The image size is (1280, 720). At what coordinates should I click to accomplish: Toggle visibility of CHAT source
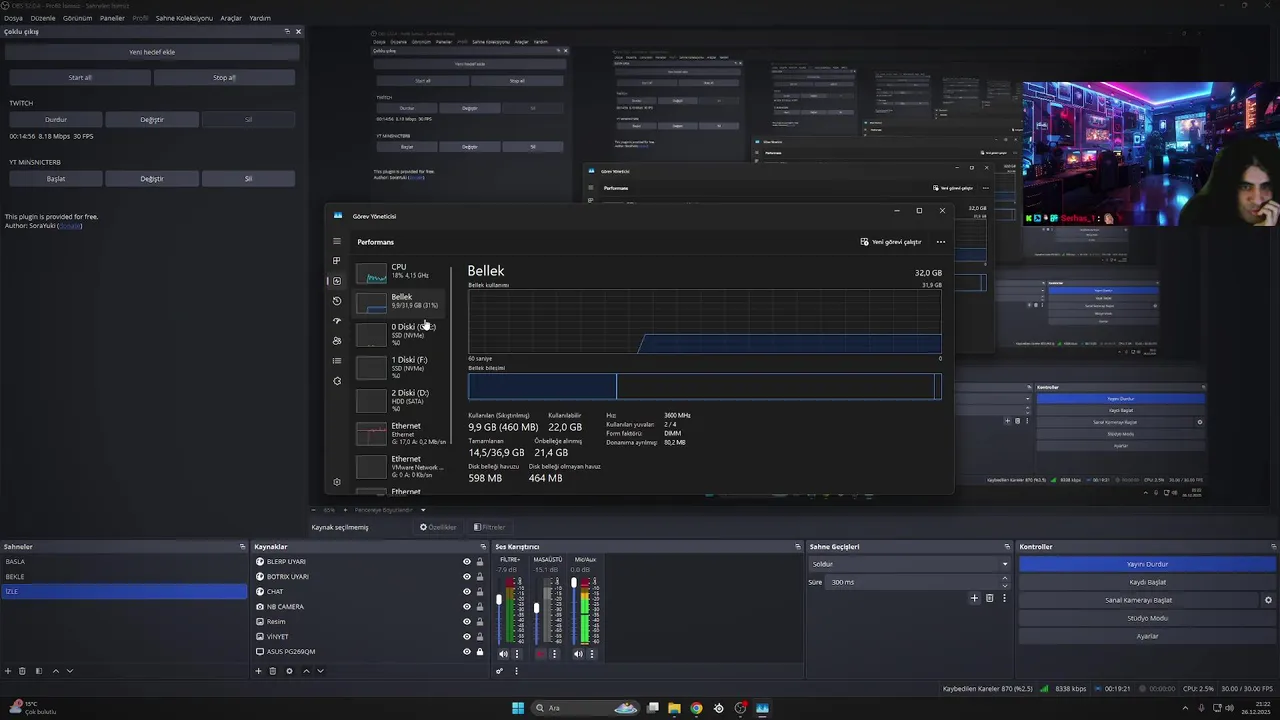pyautogui.click(x=466, y=592)
